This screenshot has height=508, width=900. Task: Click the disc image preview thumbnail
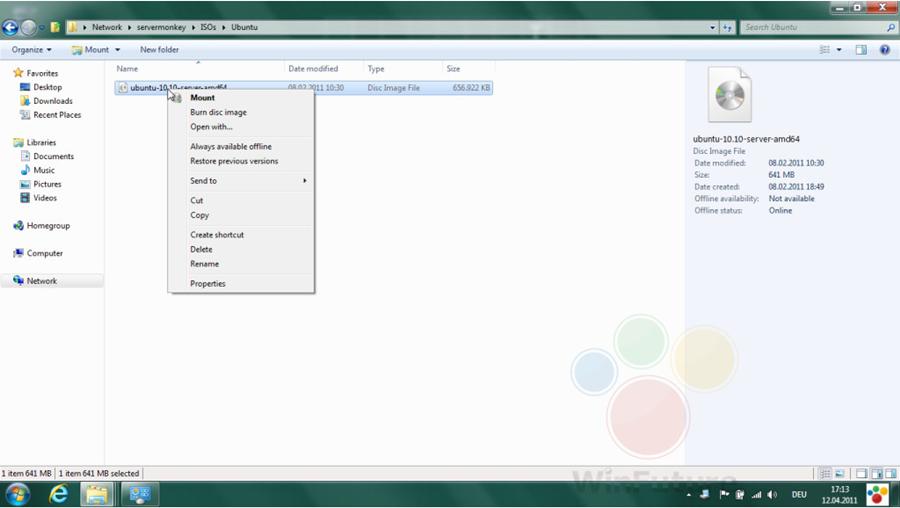[x=730, y=95]
